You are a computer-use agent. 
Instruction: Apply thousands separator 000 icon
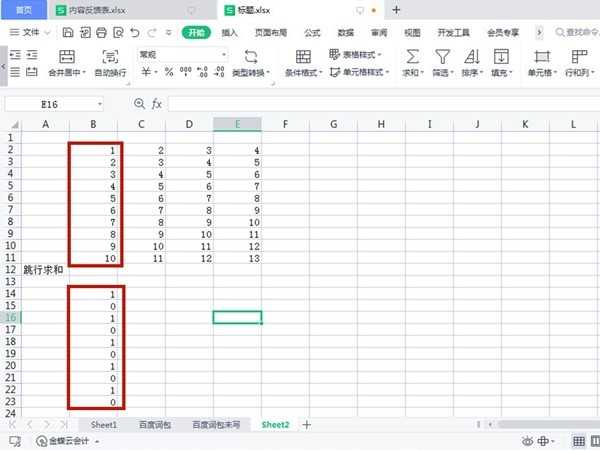(186, 72)
